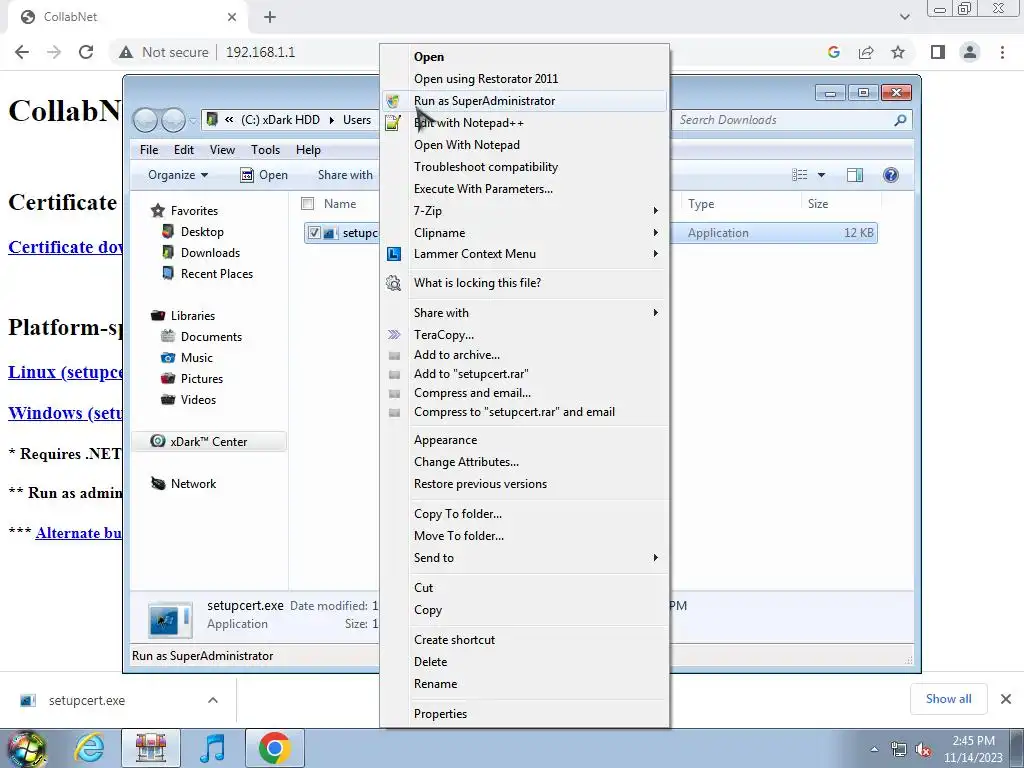Viewport: 1024px width, 768px height.
Task: Open the Windows Start orb
Action: (x=27, y=750)
